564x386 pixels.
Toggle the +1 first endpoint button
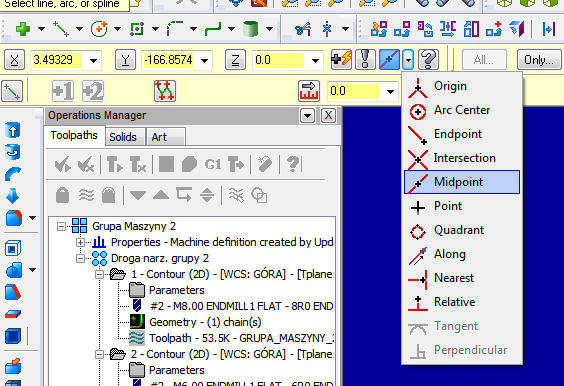[x=63, y=91]
